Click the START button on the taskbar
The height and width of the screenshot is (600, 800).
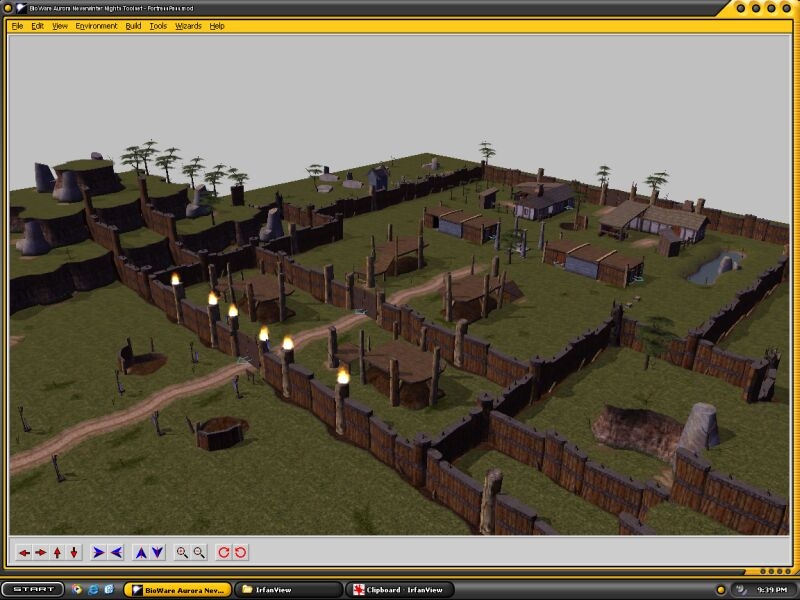(x=33, y=589)
